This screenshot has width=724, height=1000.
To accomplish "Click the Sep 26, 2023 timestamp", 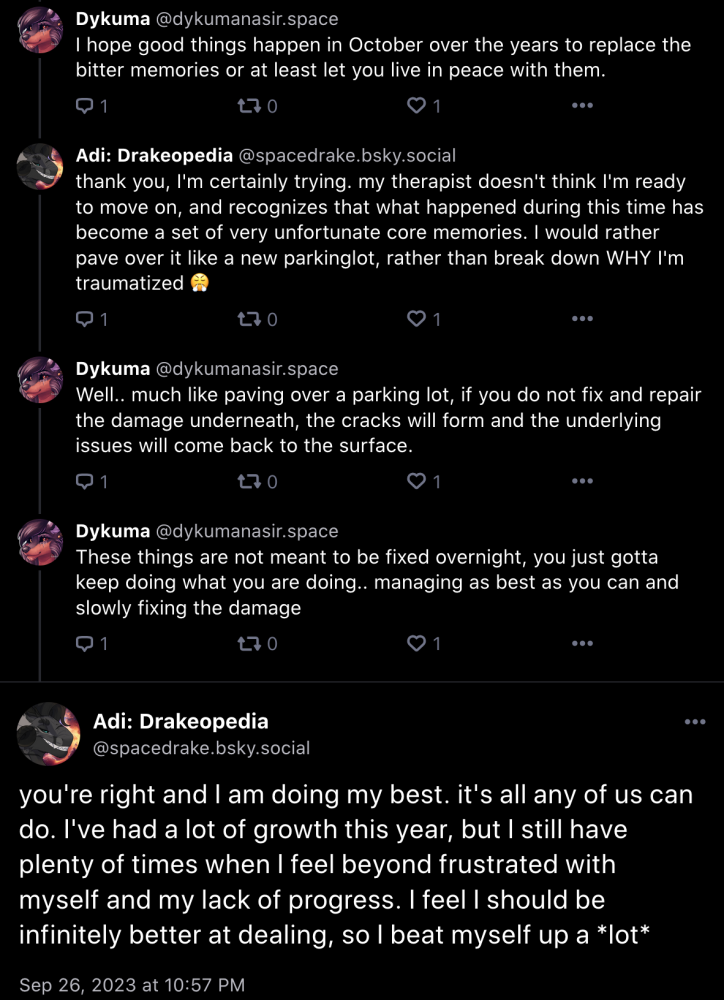I will (x=132, y=984).
